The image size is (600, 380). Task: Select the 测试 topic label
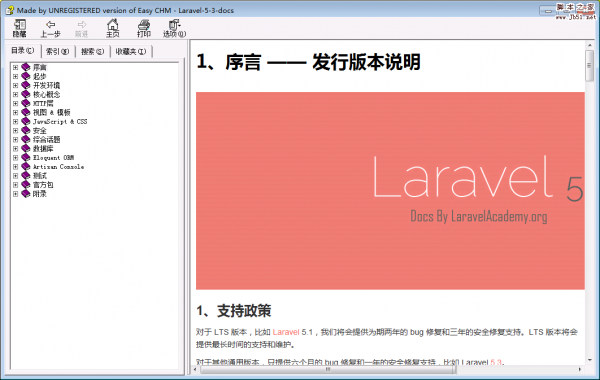pyautogui.click(x=40, y=176)
